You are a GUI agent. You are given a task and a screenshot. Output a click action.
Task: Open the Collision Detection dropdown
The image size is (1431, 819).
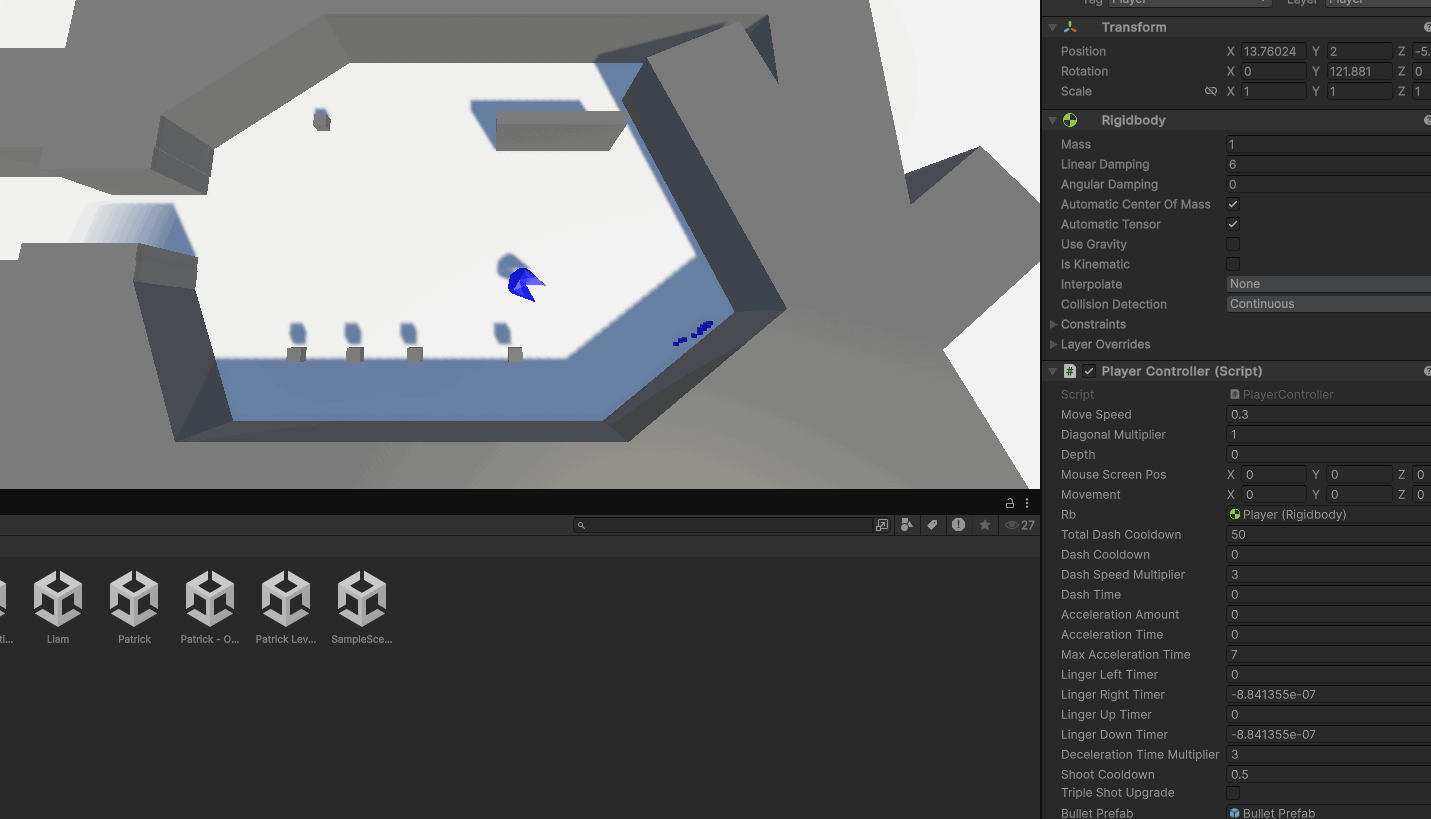(1329, 304)
